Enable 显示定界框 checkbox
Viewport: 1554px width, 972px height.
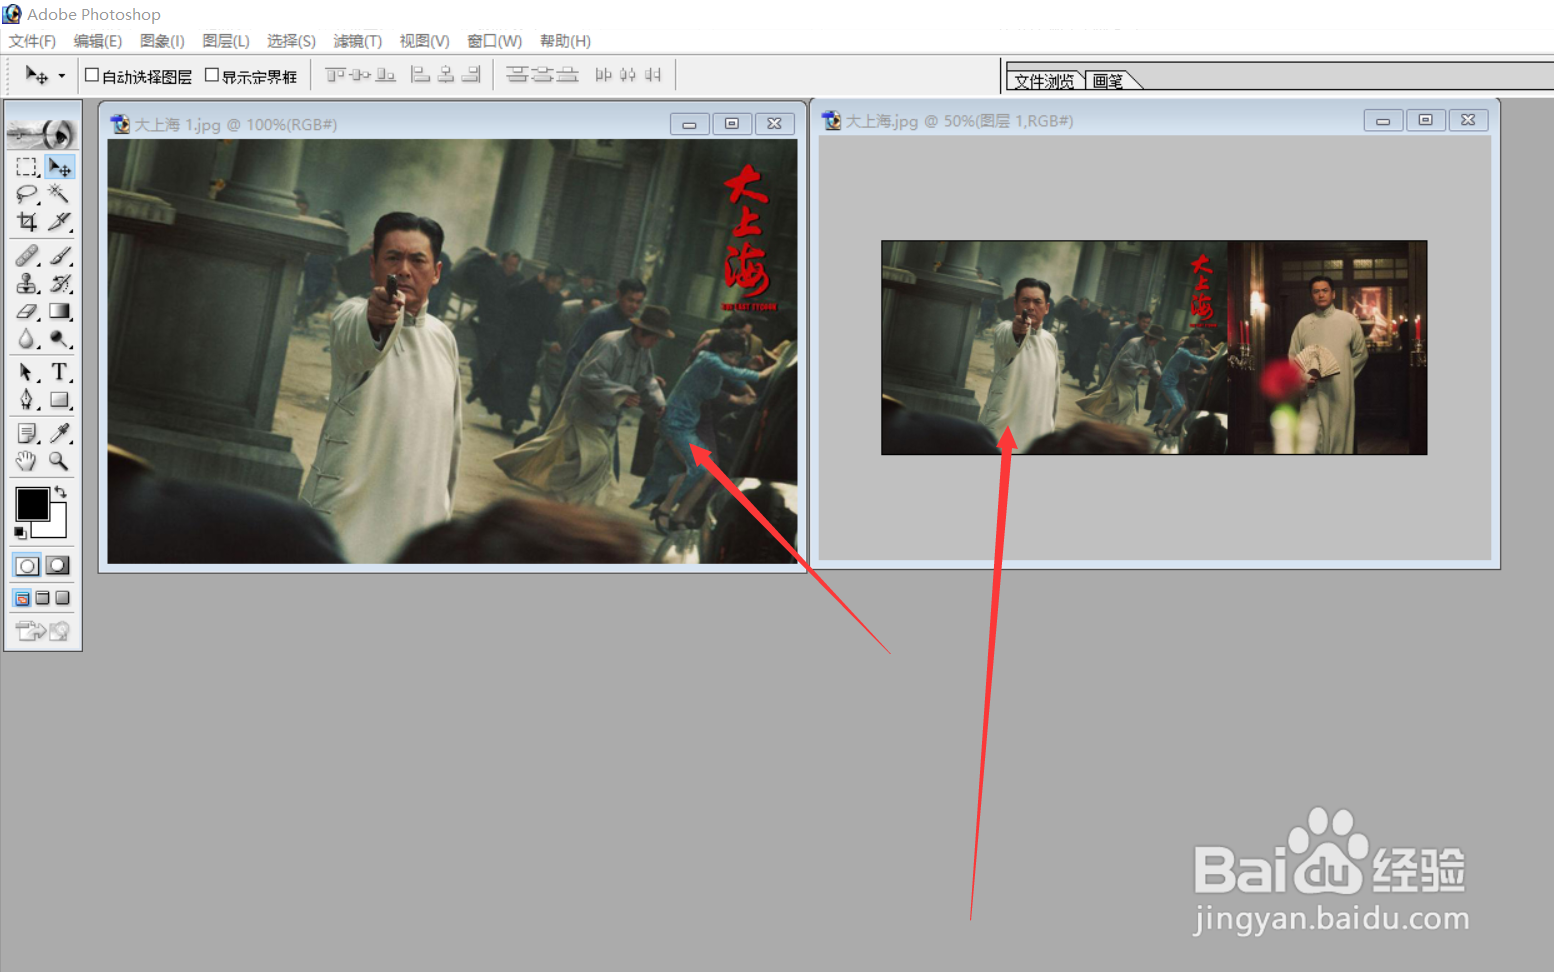click(211, 75)
